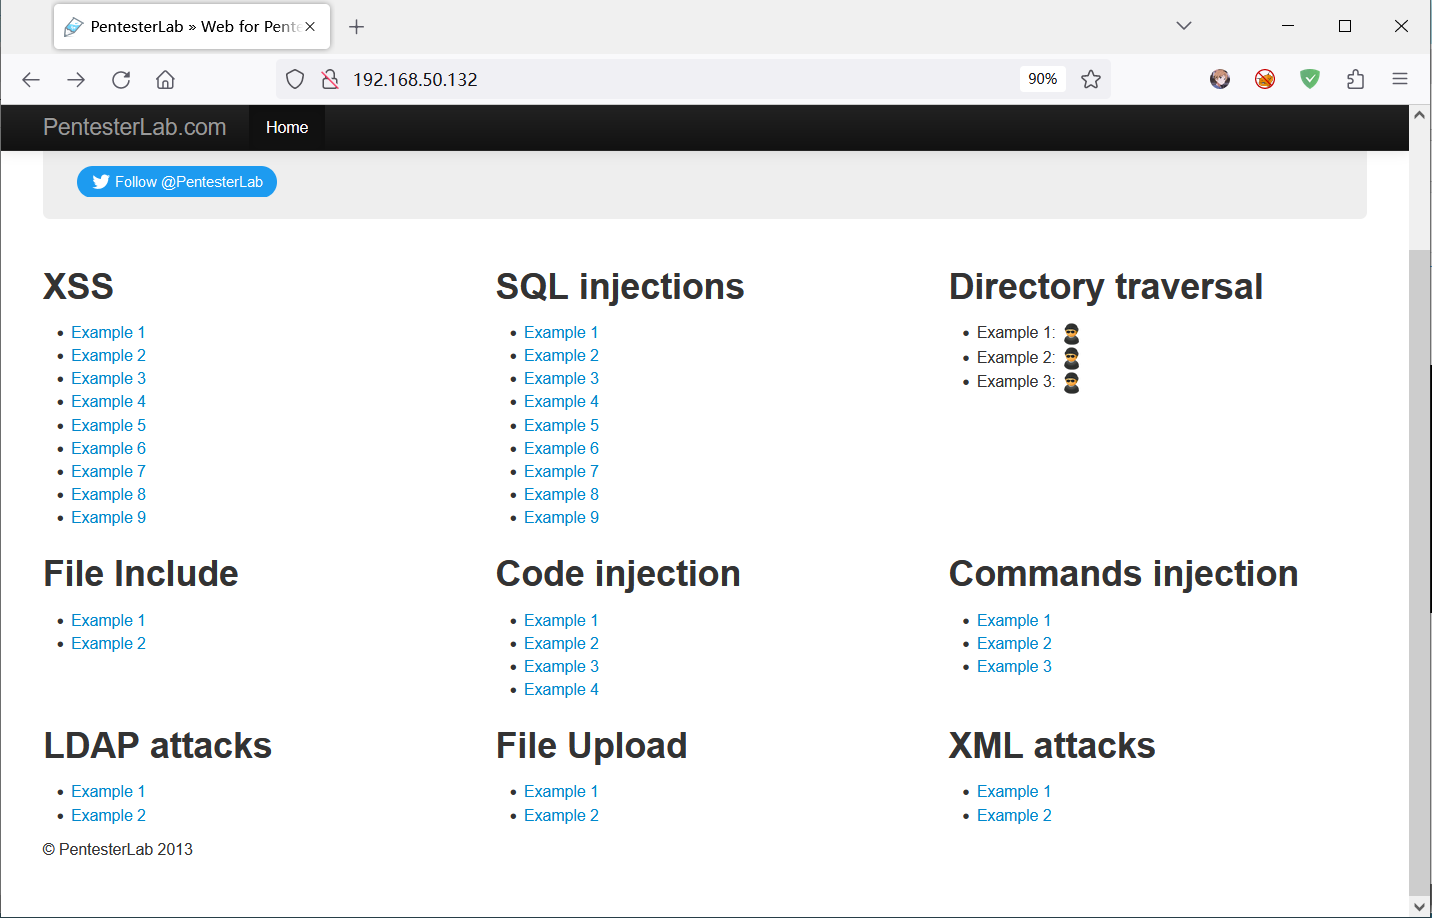Screen dimensions: 1432x918
Task: Show the insecure connection padlock info
Action: pyautogui.click(x=330, y=79)
